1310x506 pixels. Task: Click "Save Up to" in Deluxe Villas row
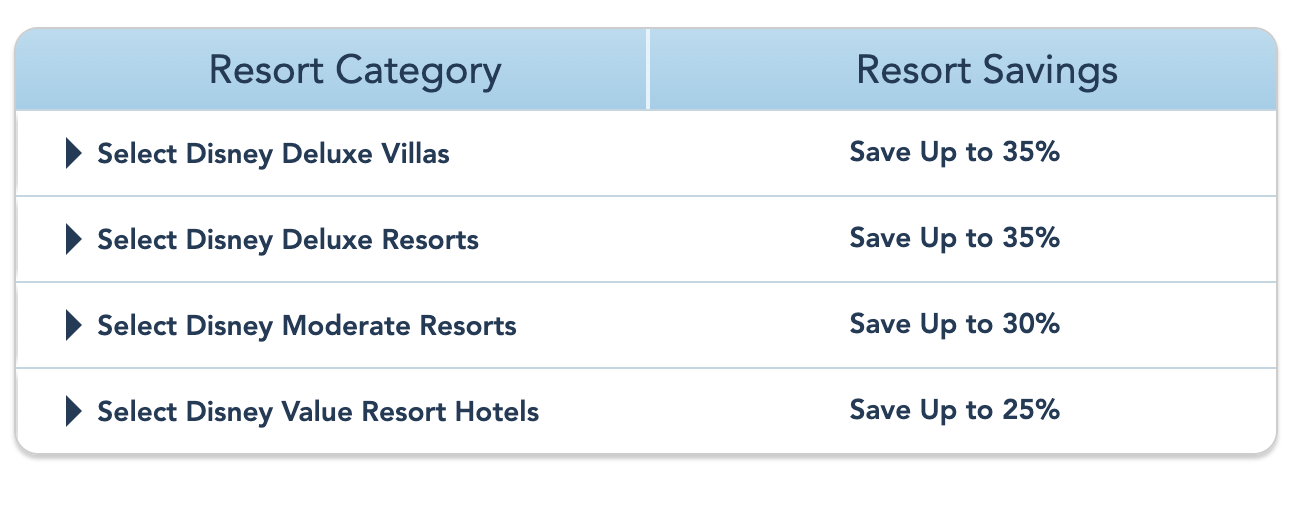click(921, 152)
